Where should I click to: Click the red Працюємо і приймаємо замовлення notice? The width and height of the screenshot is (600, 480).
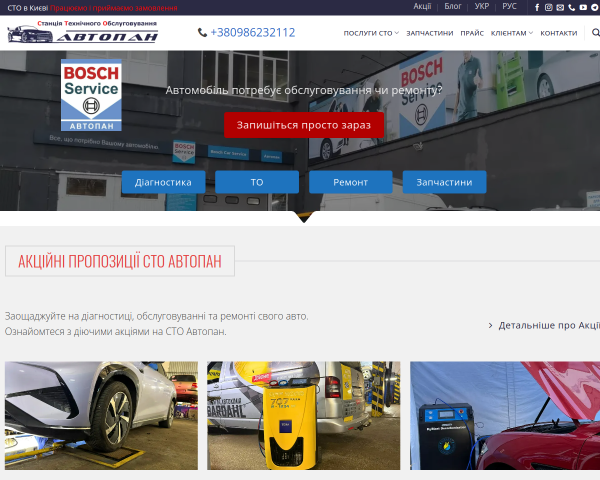coord(114,8)
